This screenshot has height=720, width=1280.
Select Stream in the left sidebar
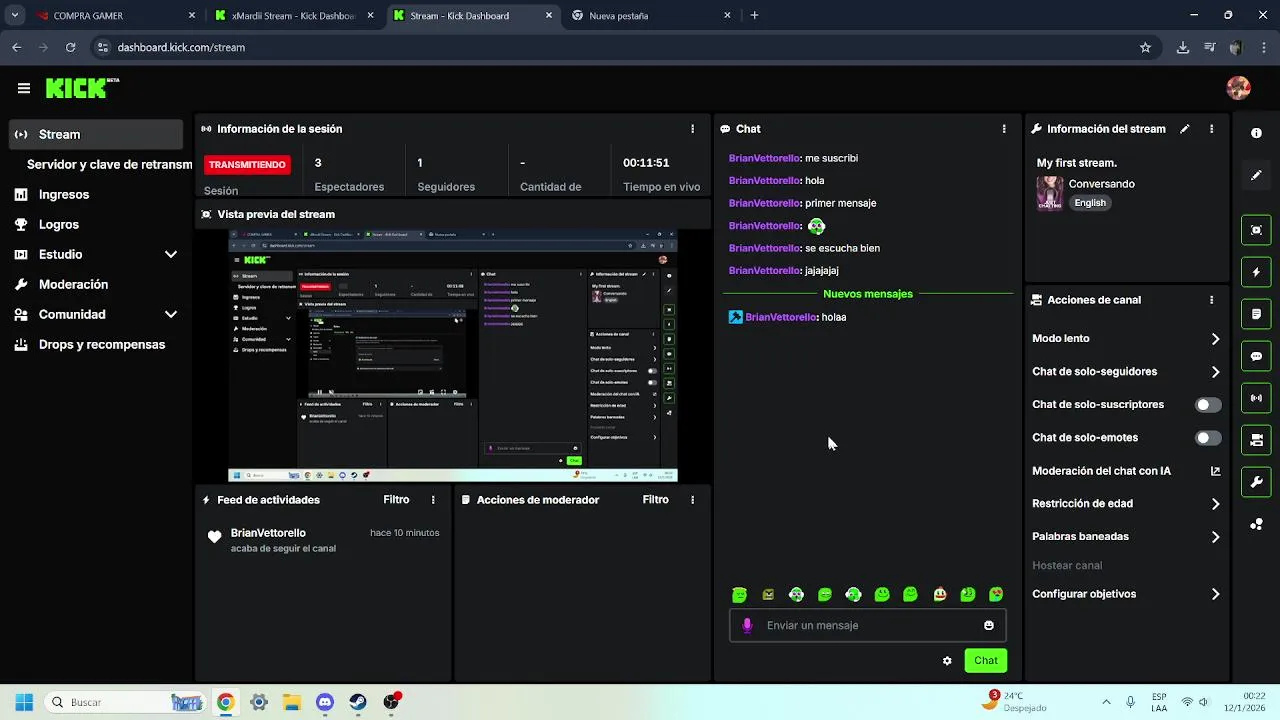[x=96, y=134]
